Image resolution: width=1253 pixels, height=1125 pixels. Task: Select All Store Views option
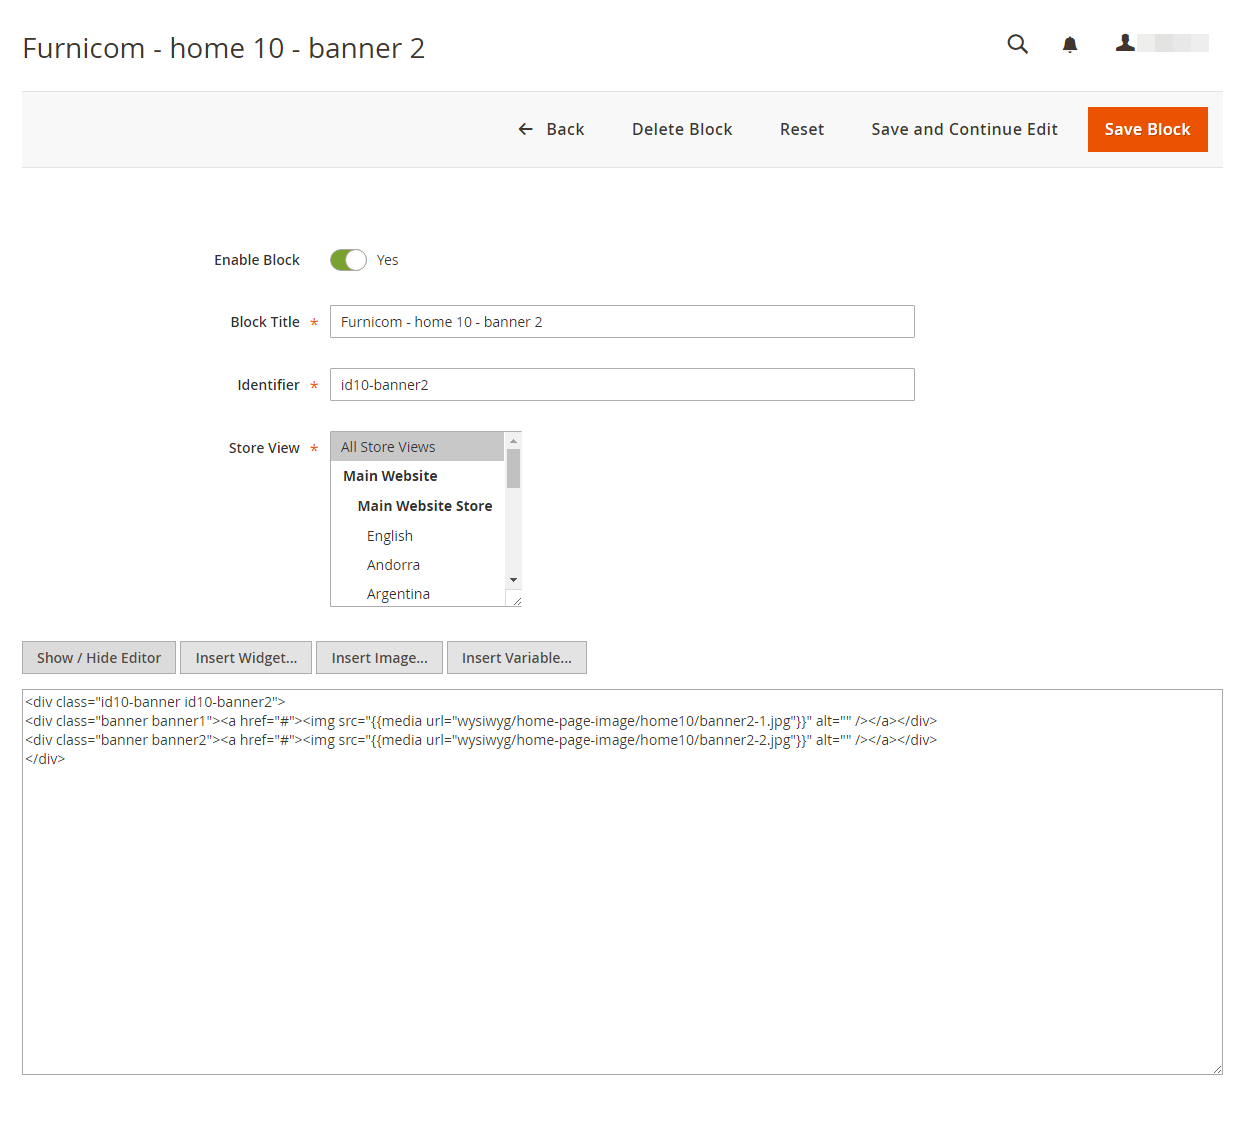point(417,447)
